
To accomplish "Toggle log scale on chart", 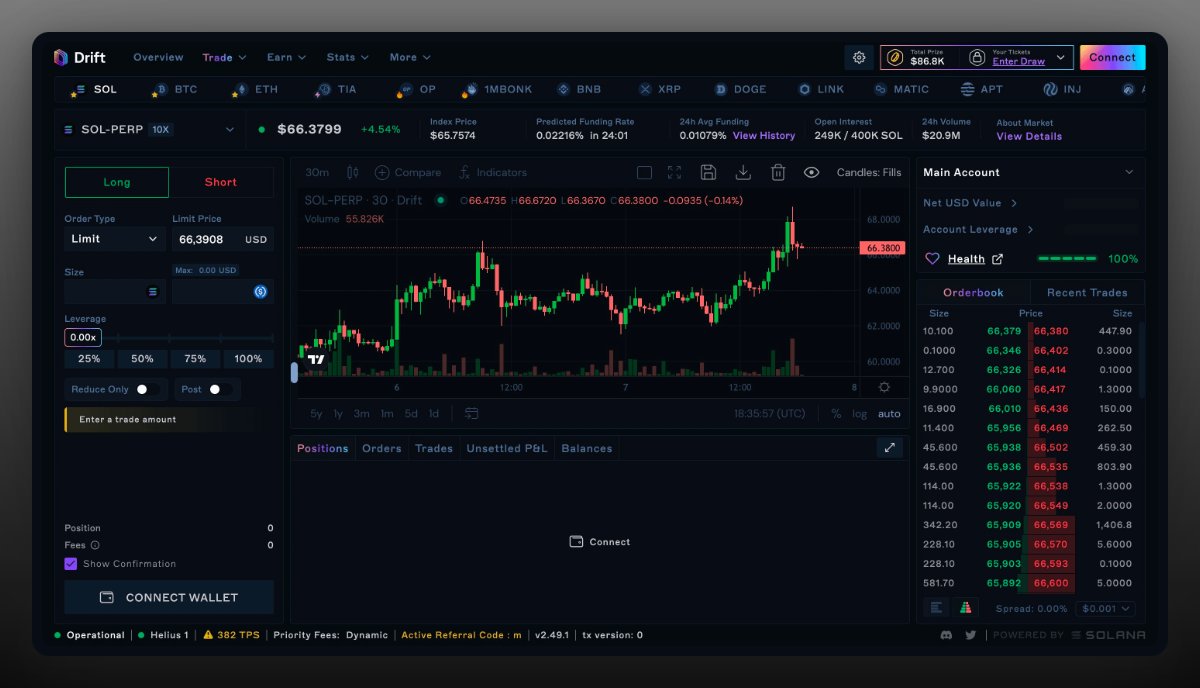I will 860,414.
